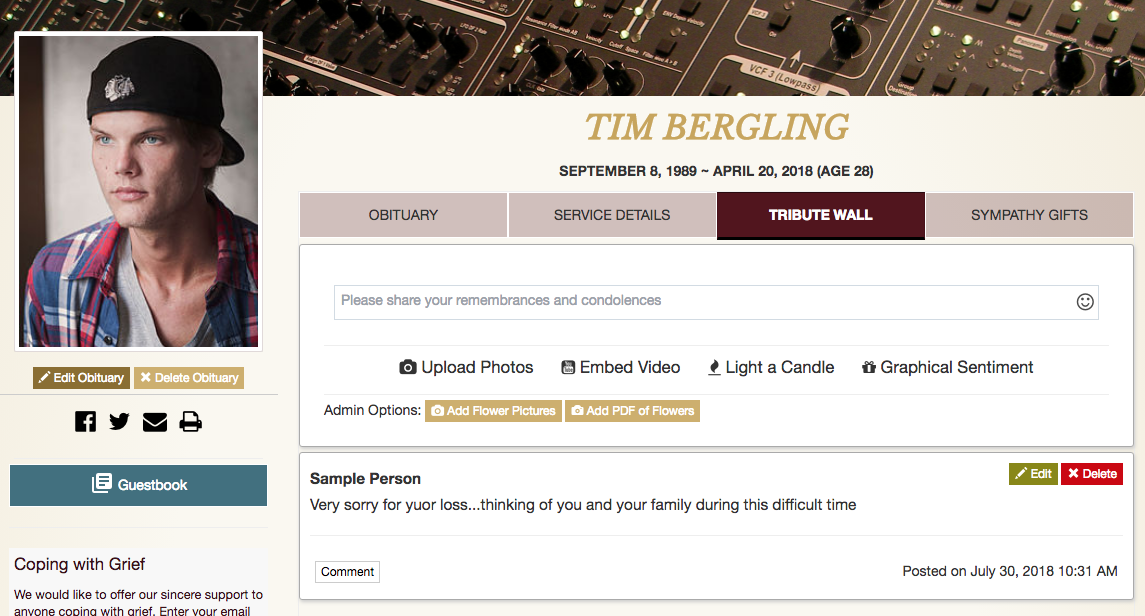Share obituary on Twitter

click(120, 422)
